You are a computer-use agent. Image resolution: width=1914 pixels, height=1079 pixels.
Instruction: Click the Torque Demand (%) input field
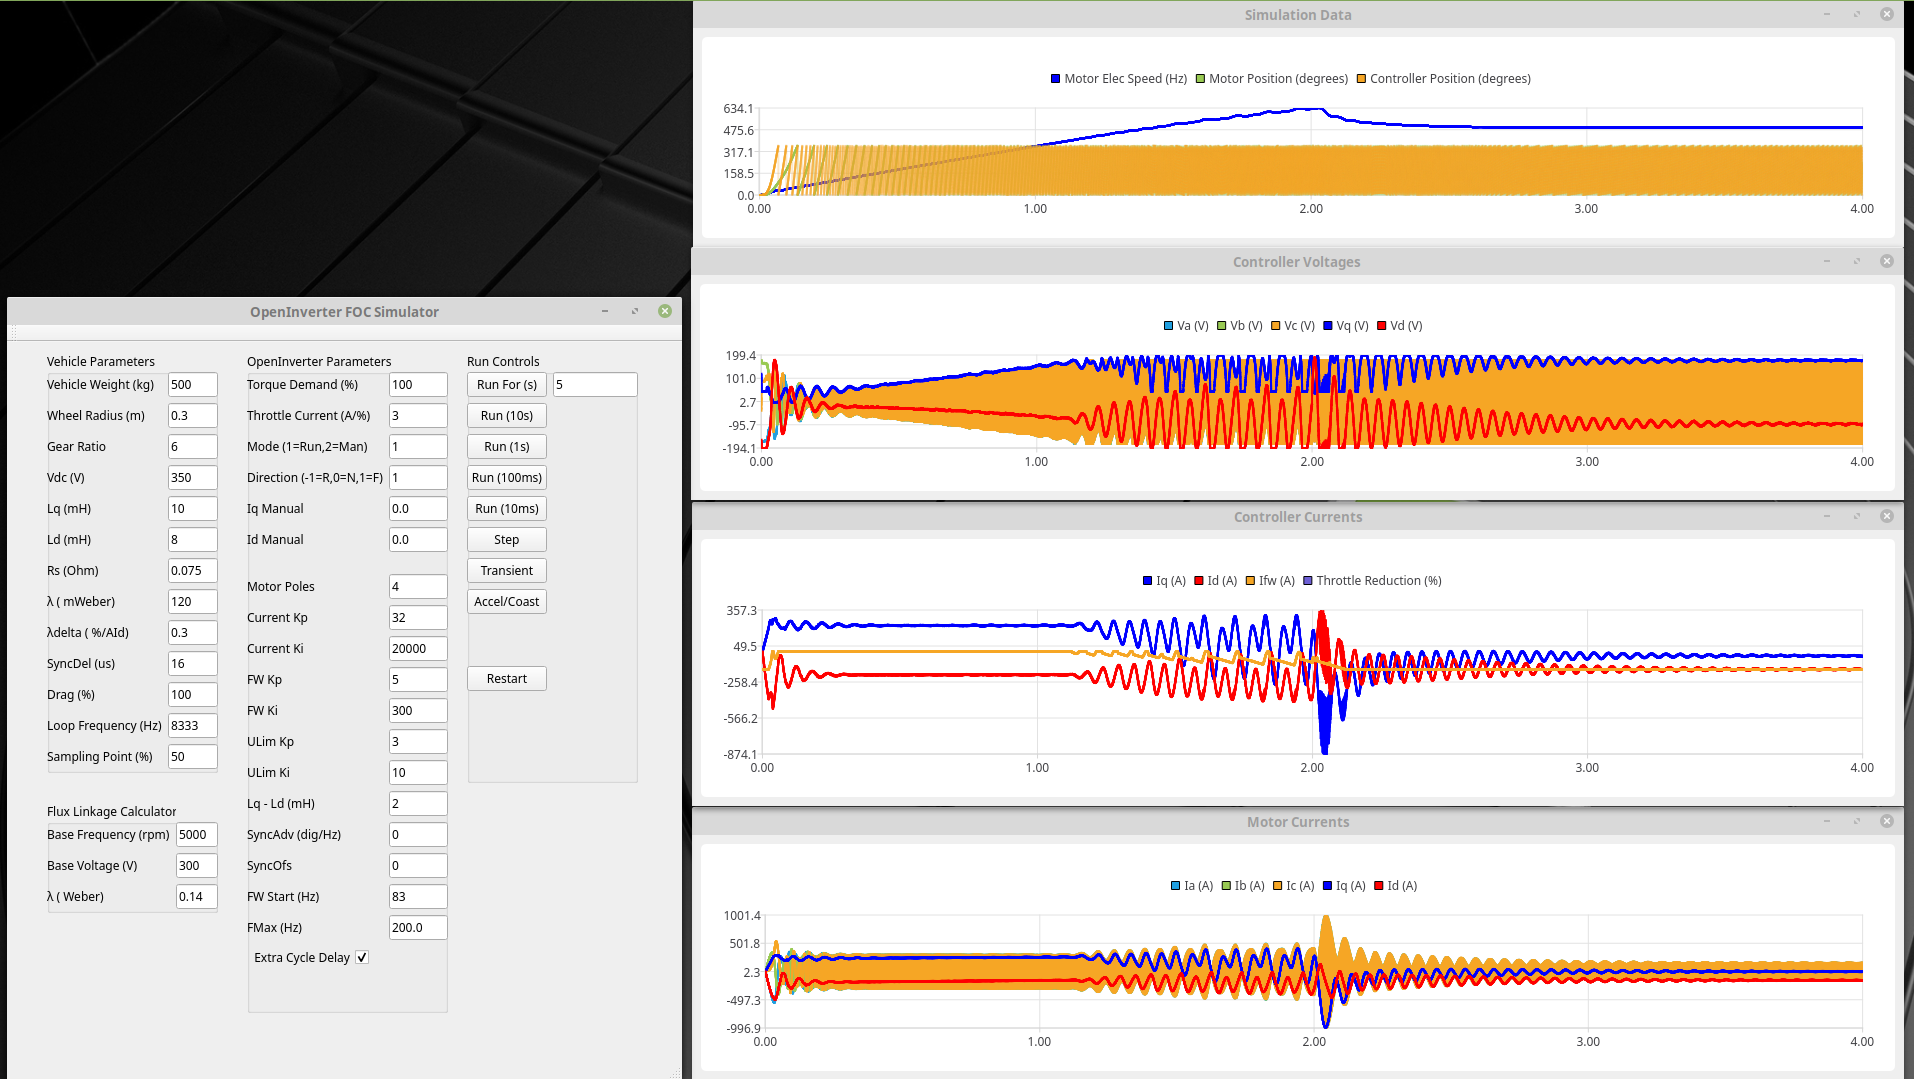[417, 385]
